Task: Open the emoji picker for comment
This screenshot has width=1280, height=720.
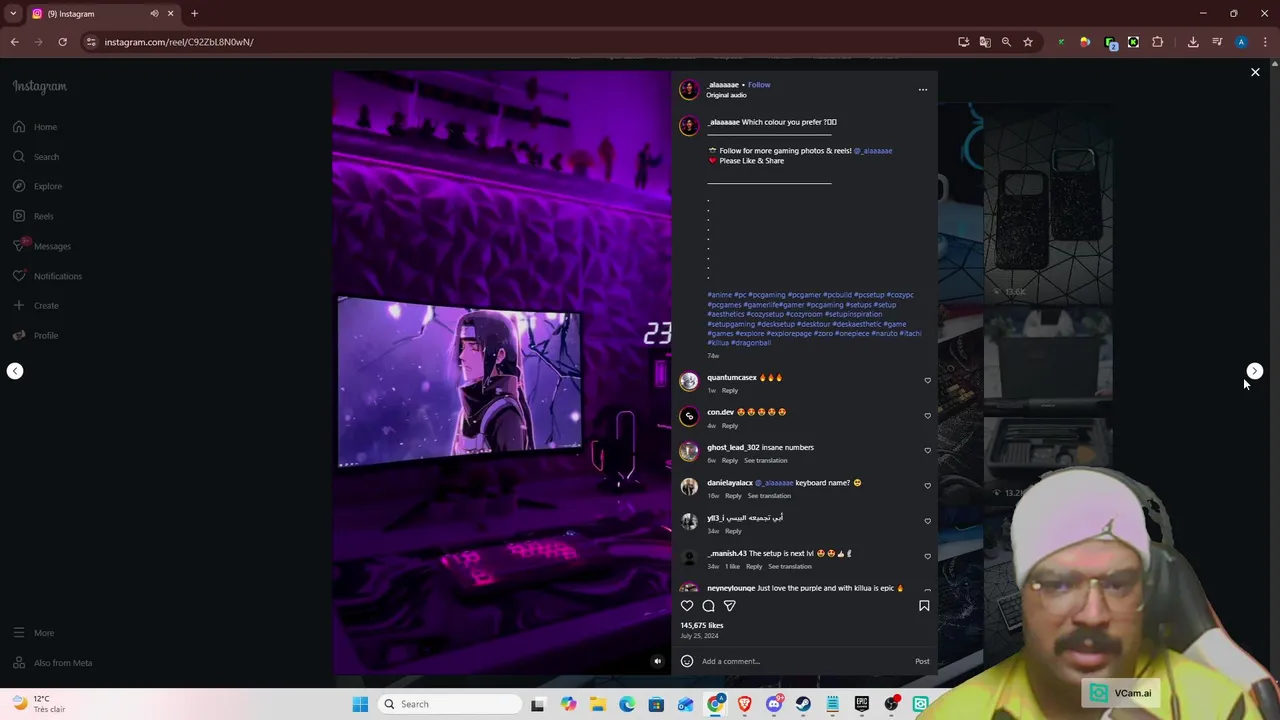Action: [x=687, y=661]
